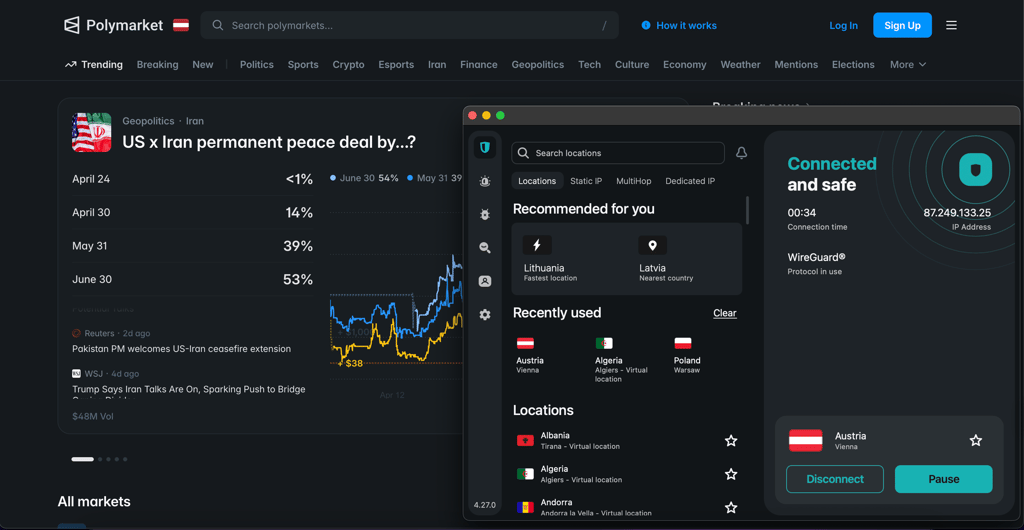1024x530 pixels.
Task: Open the VPN settings gear icon
Action: click(x=485, y=315)
